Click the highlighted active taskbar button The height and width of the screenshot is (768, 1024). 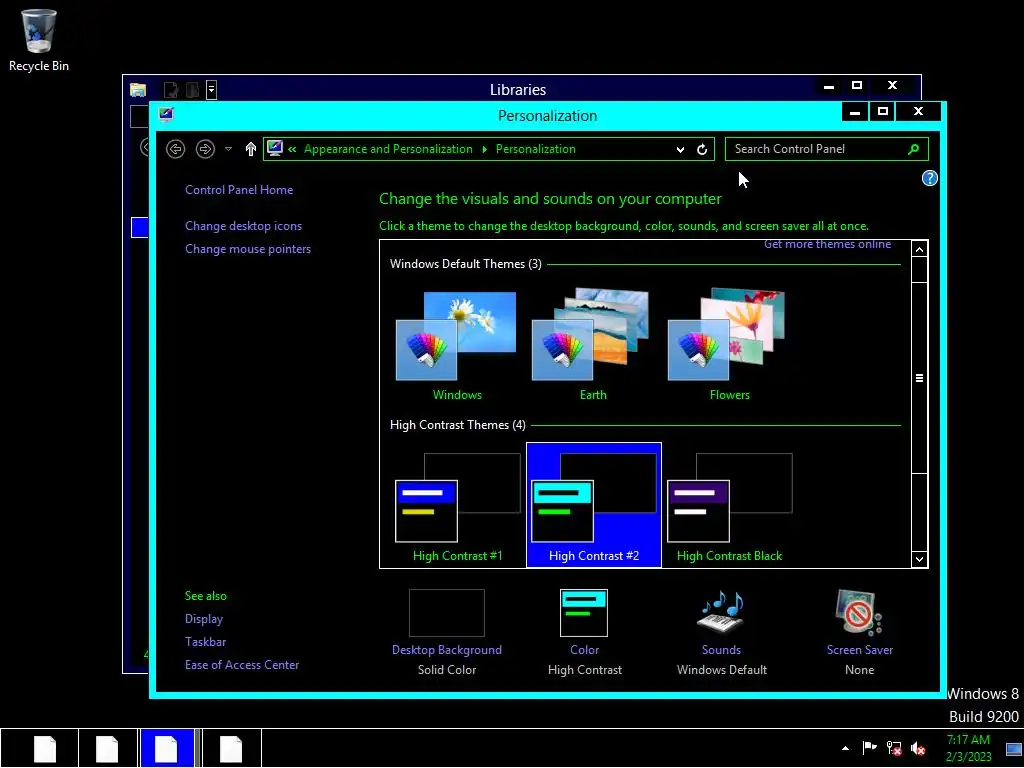[167, 748]
